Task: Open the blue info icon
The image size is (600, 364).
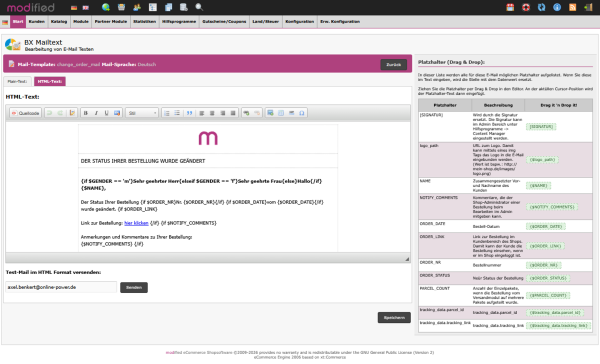Action: point(557,7)
